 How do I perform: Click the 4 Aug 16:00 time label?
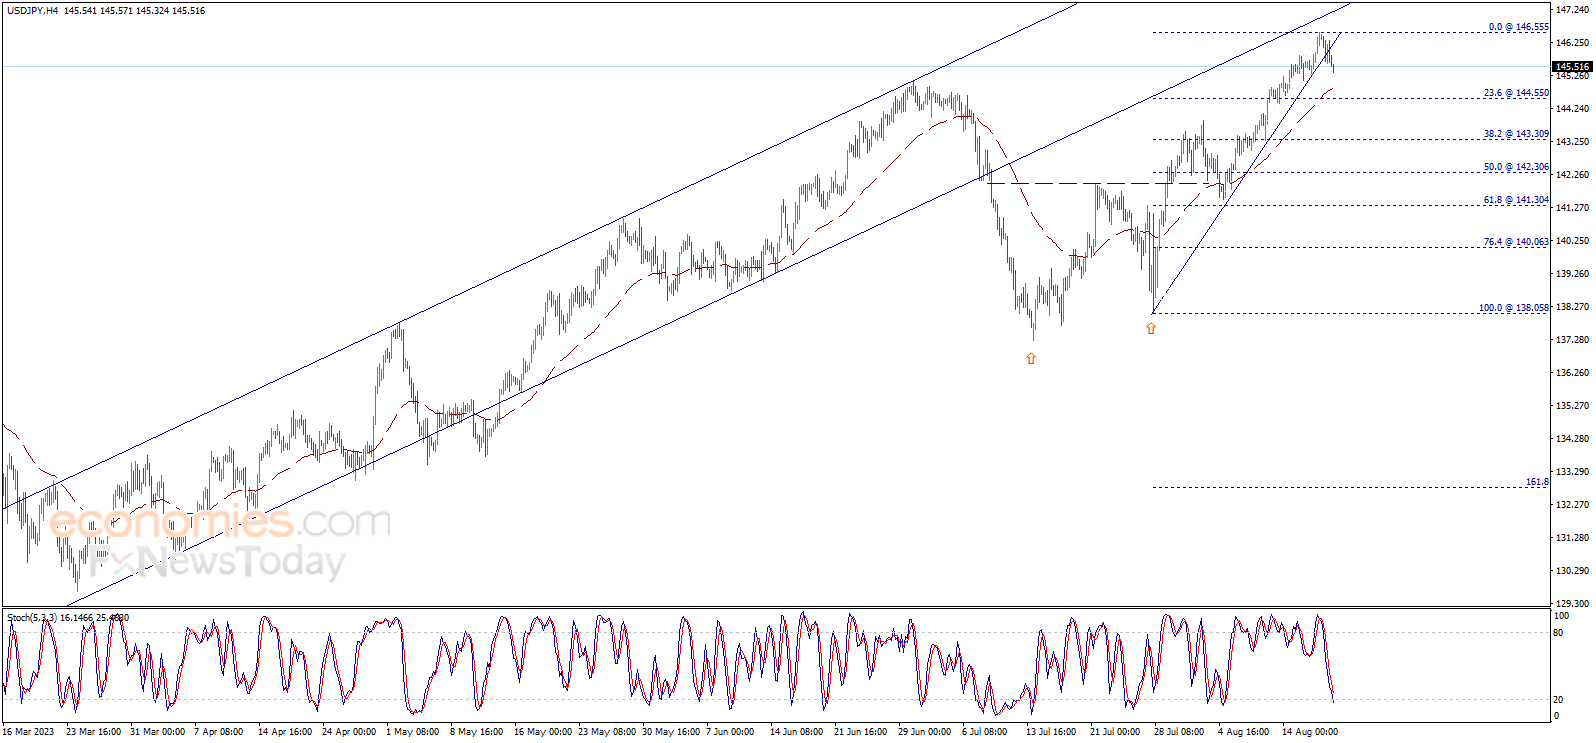click(1243, 732)
